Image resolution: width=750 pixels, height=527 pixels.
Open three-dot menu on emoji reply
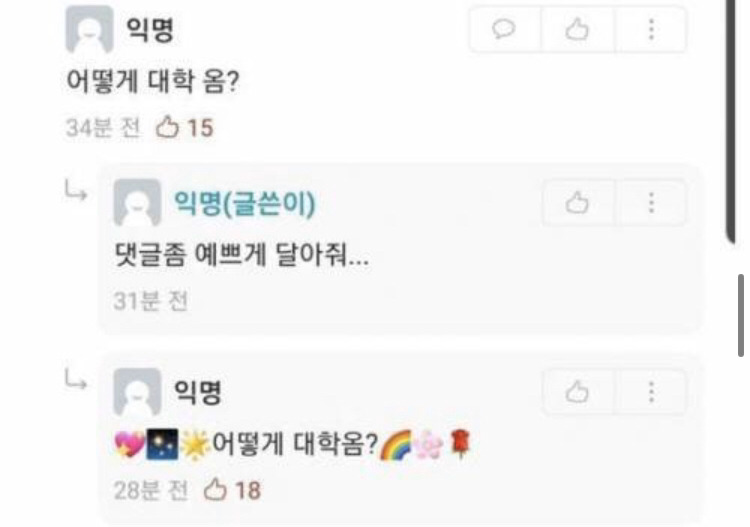[x=651, y=392]
